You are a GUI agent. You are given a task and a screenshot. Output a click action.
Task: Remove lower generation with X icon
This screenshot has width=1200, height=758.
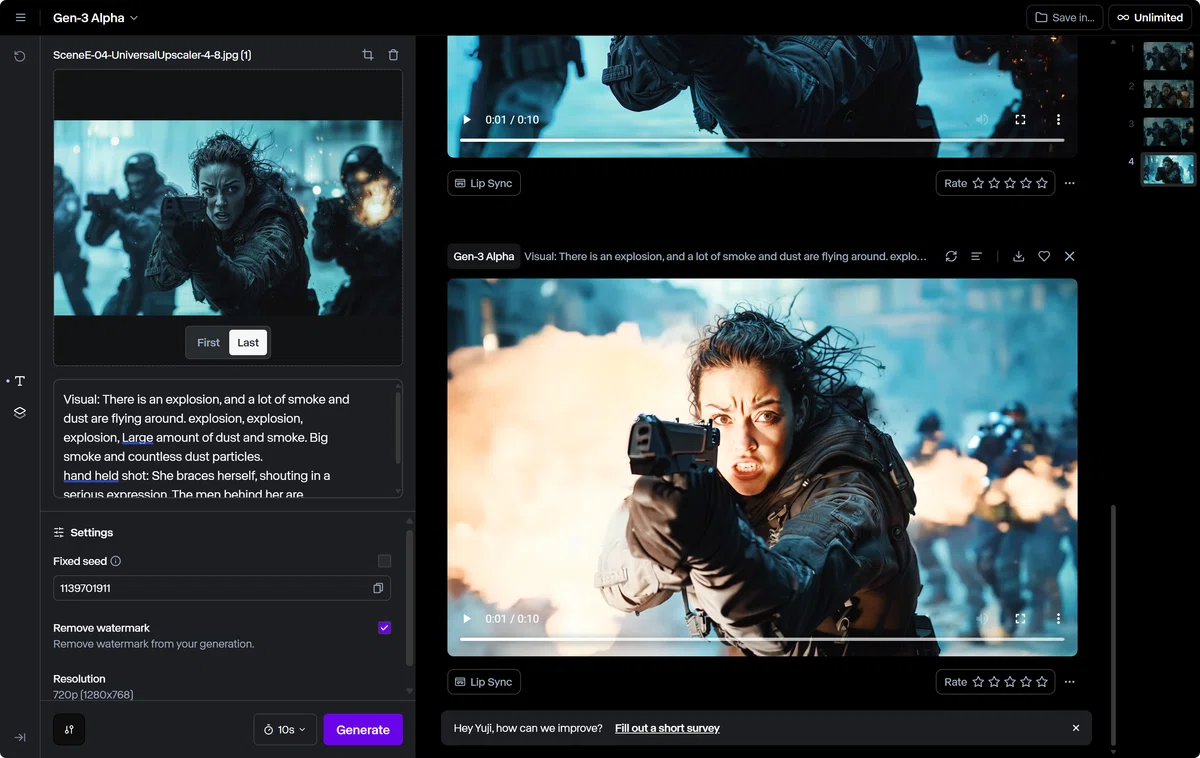[1069, 256]
